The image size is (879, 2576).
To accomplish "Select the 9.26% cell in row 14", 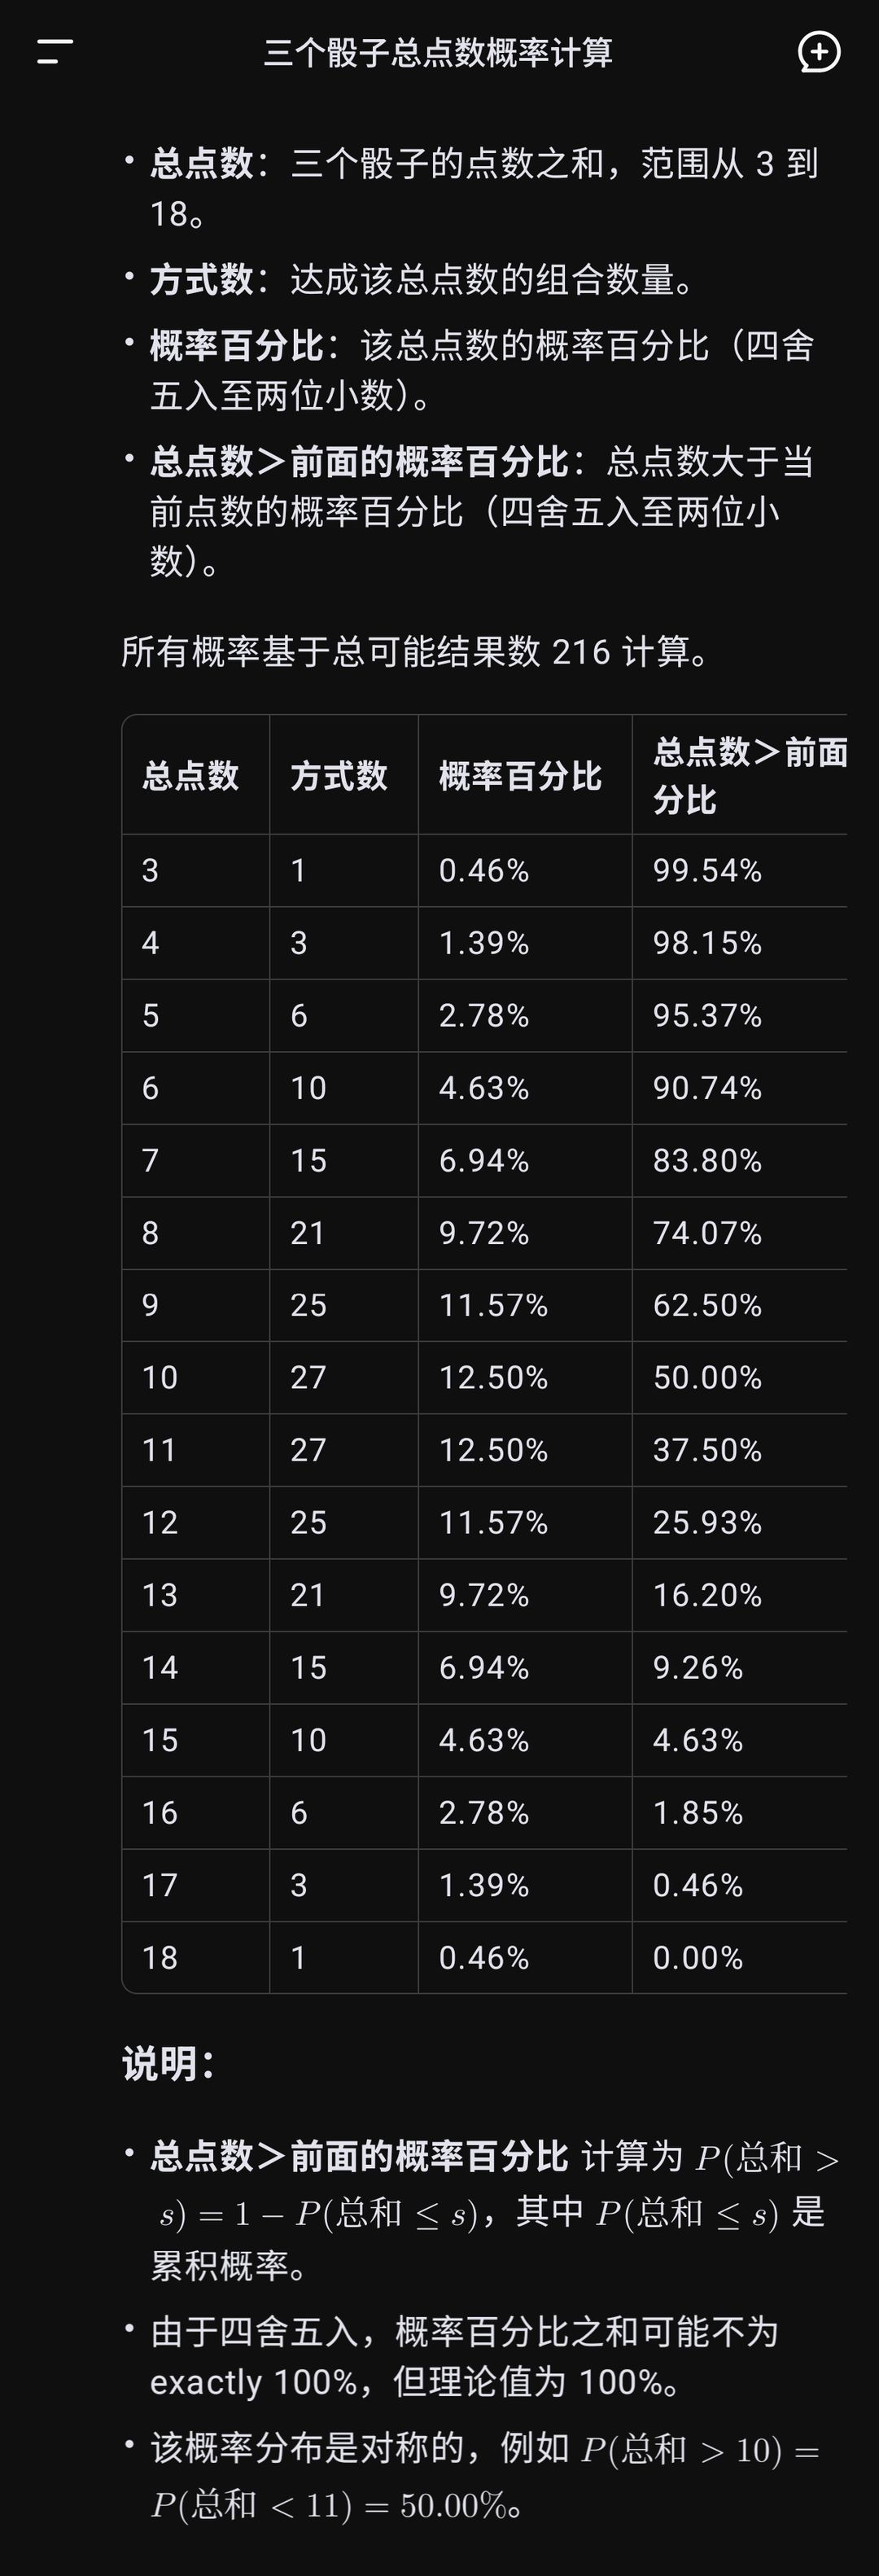I will point(697,1668).
